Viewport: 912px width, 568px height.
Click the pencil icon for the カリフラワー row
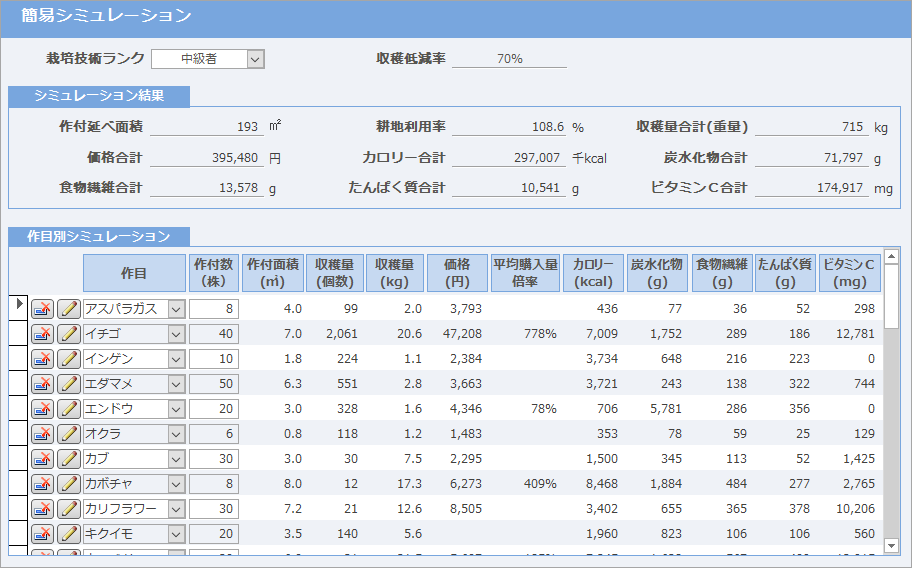tap(68, 509)
